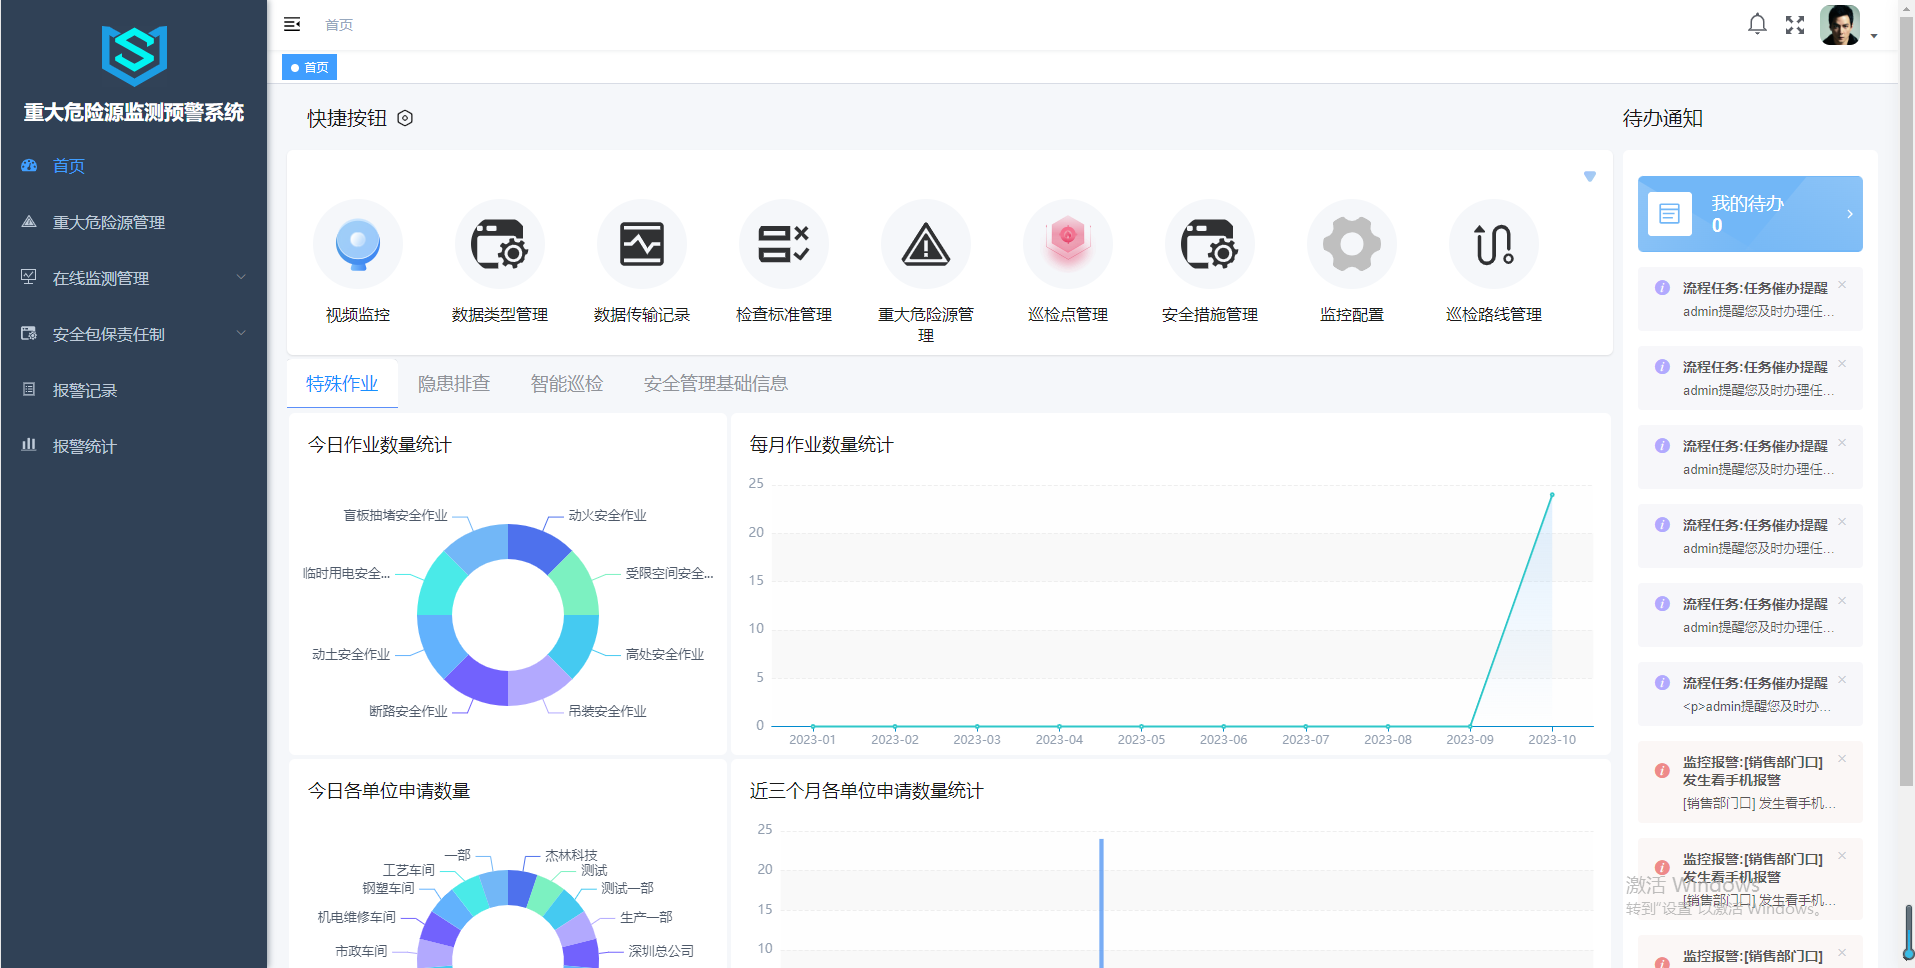1915x968 pixels.
Task: Click the system logo in the sidebar
Action: click(x=134, y=55)
